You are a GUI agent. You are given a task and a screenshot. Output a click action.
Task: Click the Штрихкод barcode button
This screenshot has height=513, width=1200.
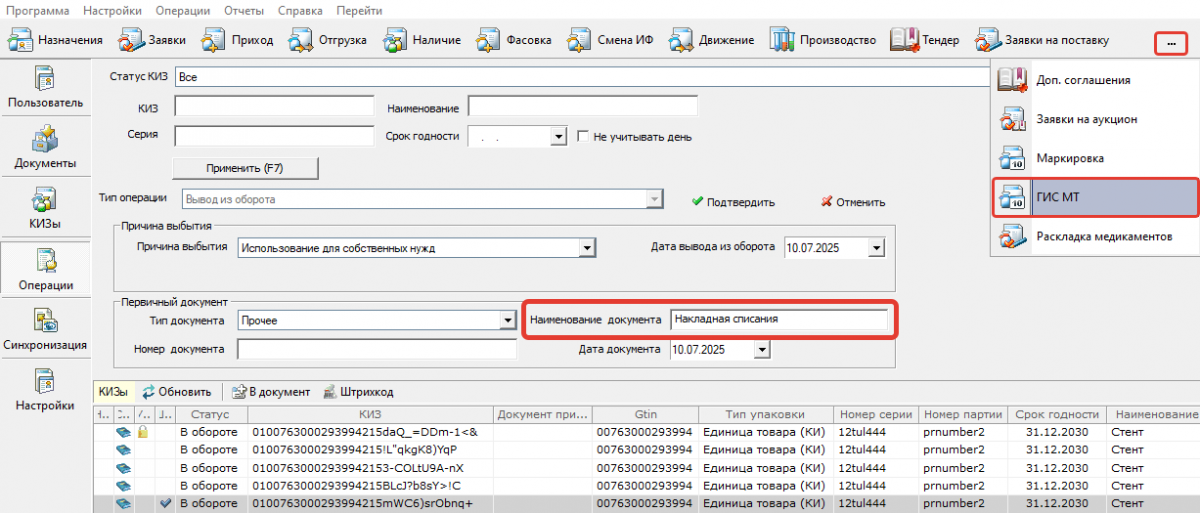tap(358, 392)
